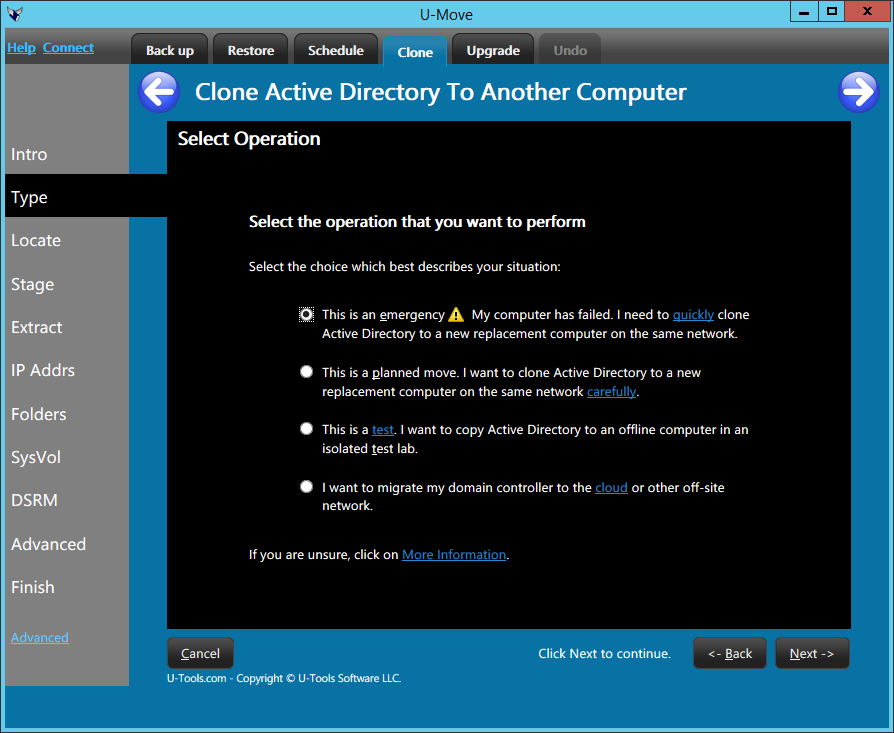Click the blue left arrow back icon
The width and height of the screenshot is (894, 733).
coord(158,92)
